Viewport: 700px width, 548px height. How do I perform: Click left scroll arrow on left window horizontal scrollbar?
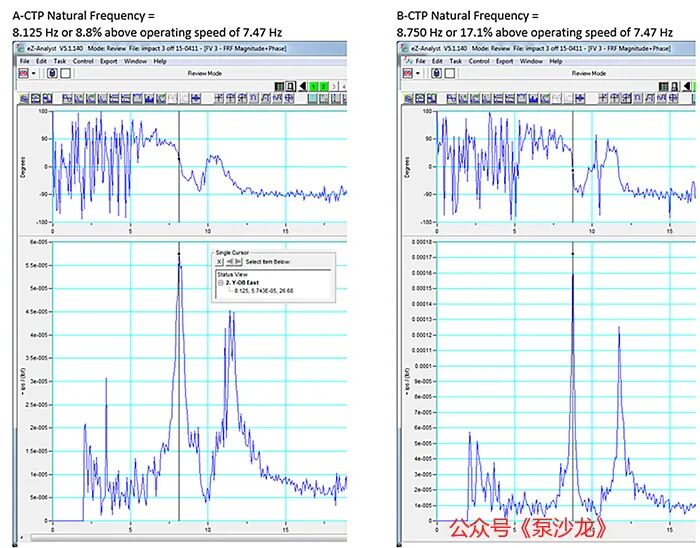click(x=21, y=537)
